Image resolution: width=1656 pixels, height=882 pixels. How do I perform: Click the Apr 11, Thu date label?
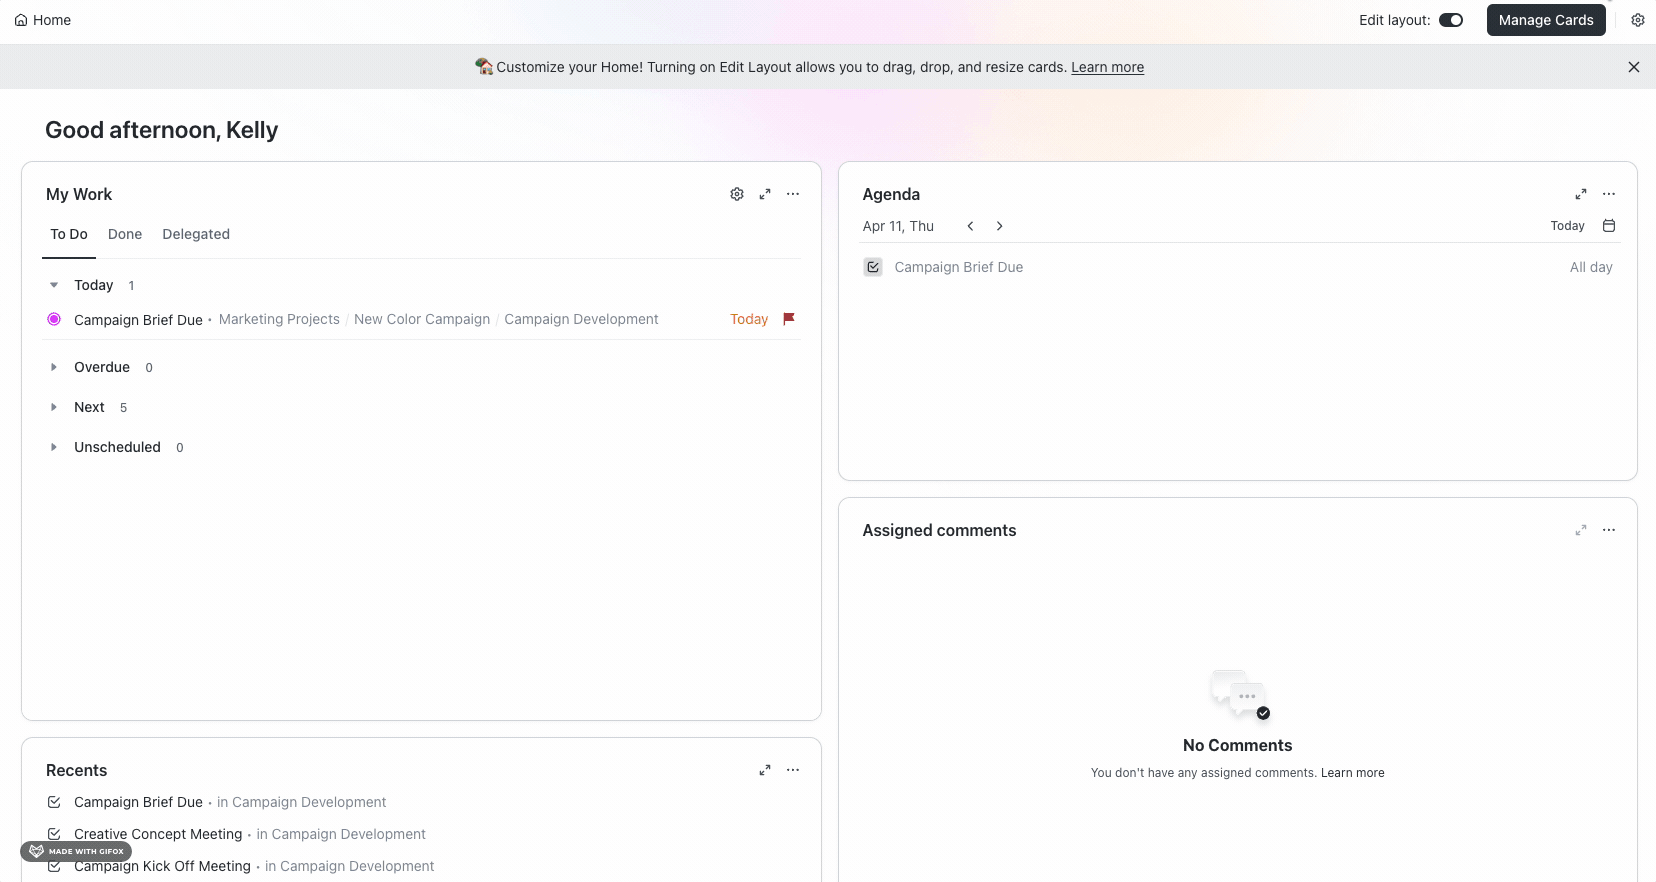coord(898,226)
